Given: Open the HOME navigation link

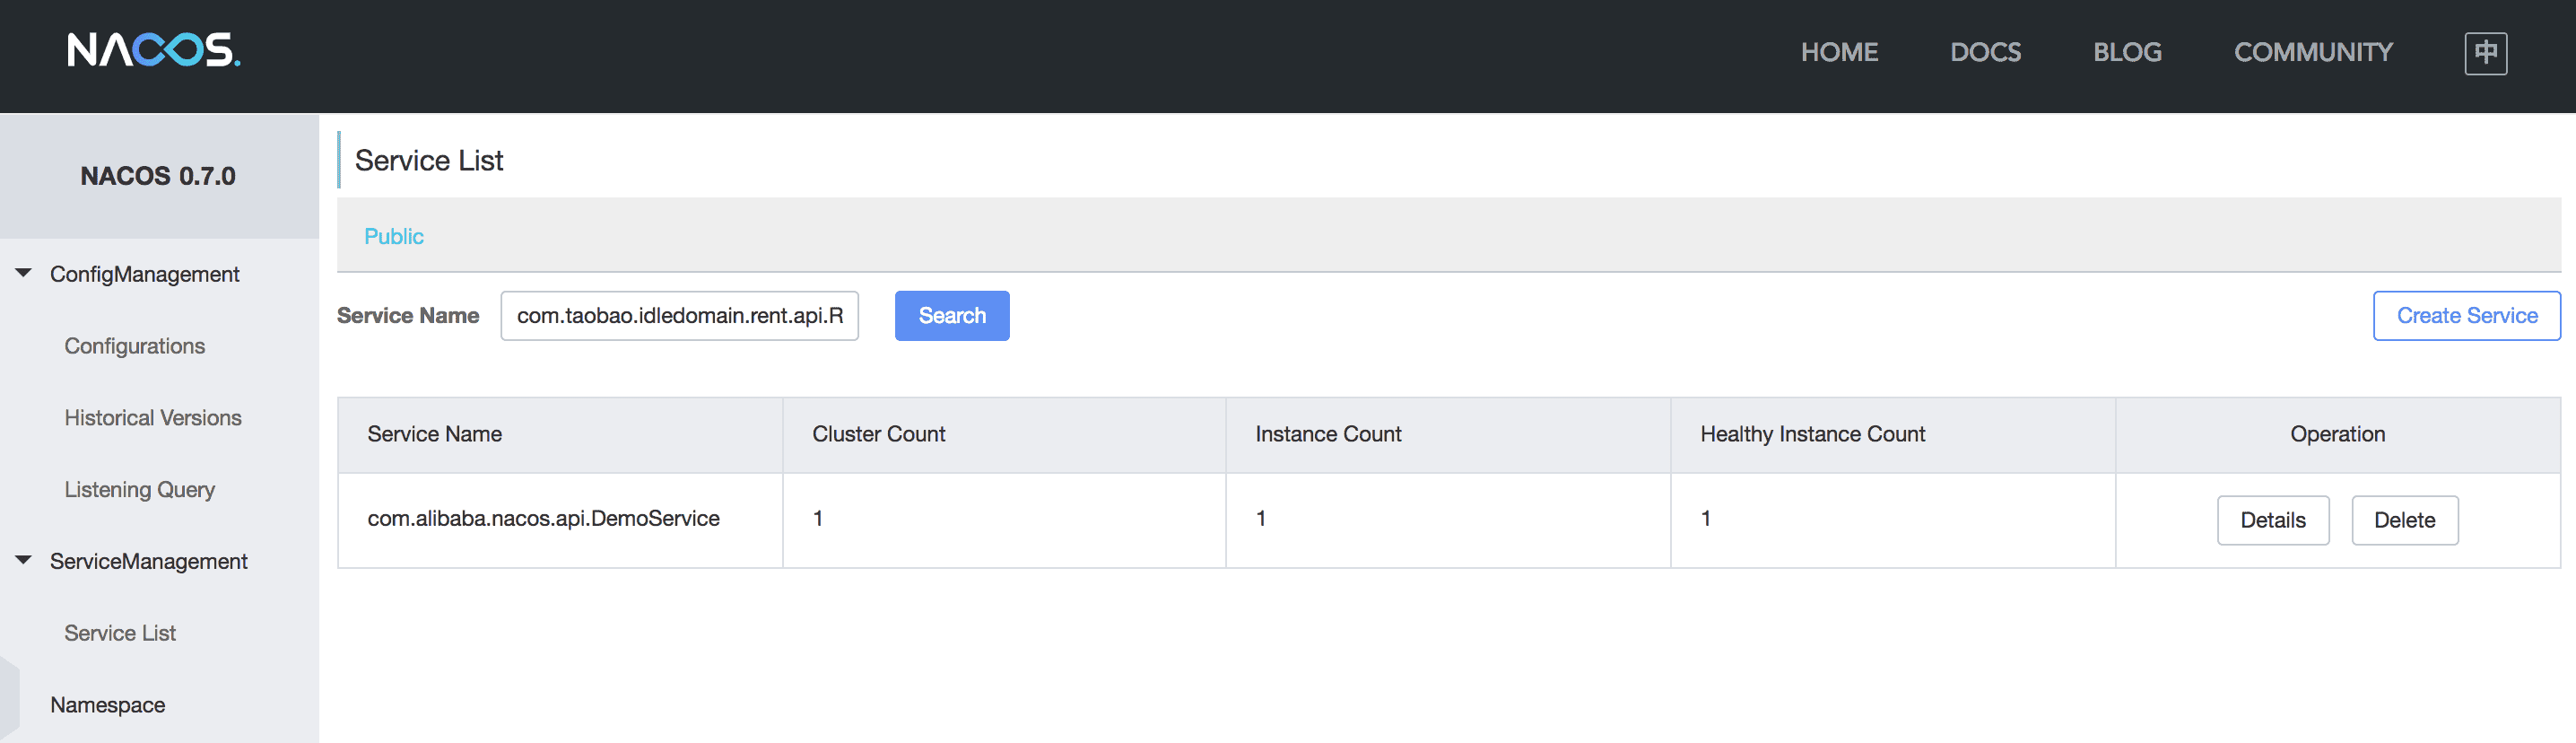Looking at the screenshot, I should (x=1839, y=52).
